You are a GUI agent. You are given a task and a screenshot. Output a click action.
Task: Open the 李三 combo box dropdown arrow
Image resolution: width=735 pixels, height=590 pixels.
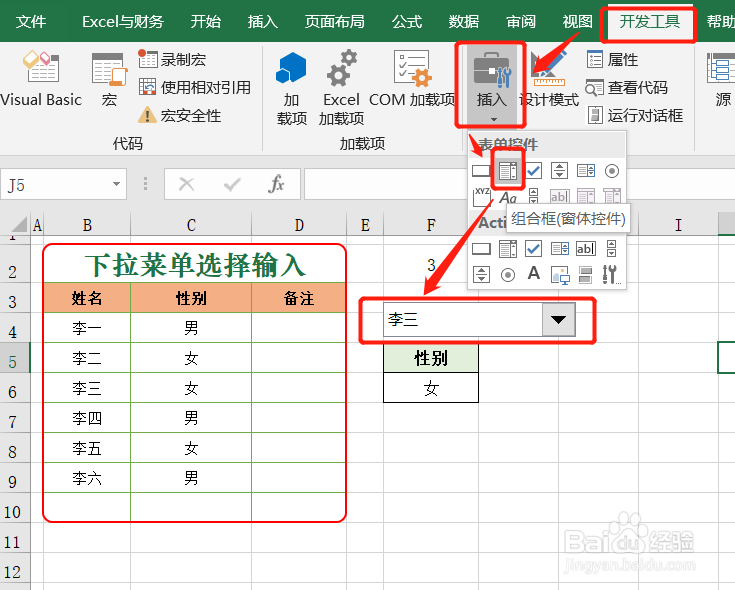(558, 320)
